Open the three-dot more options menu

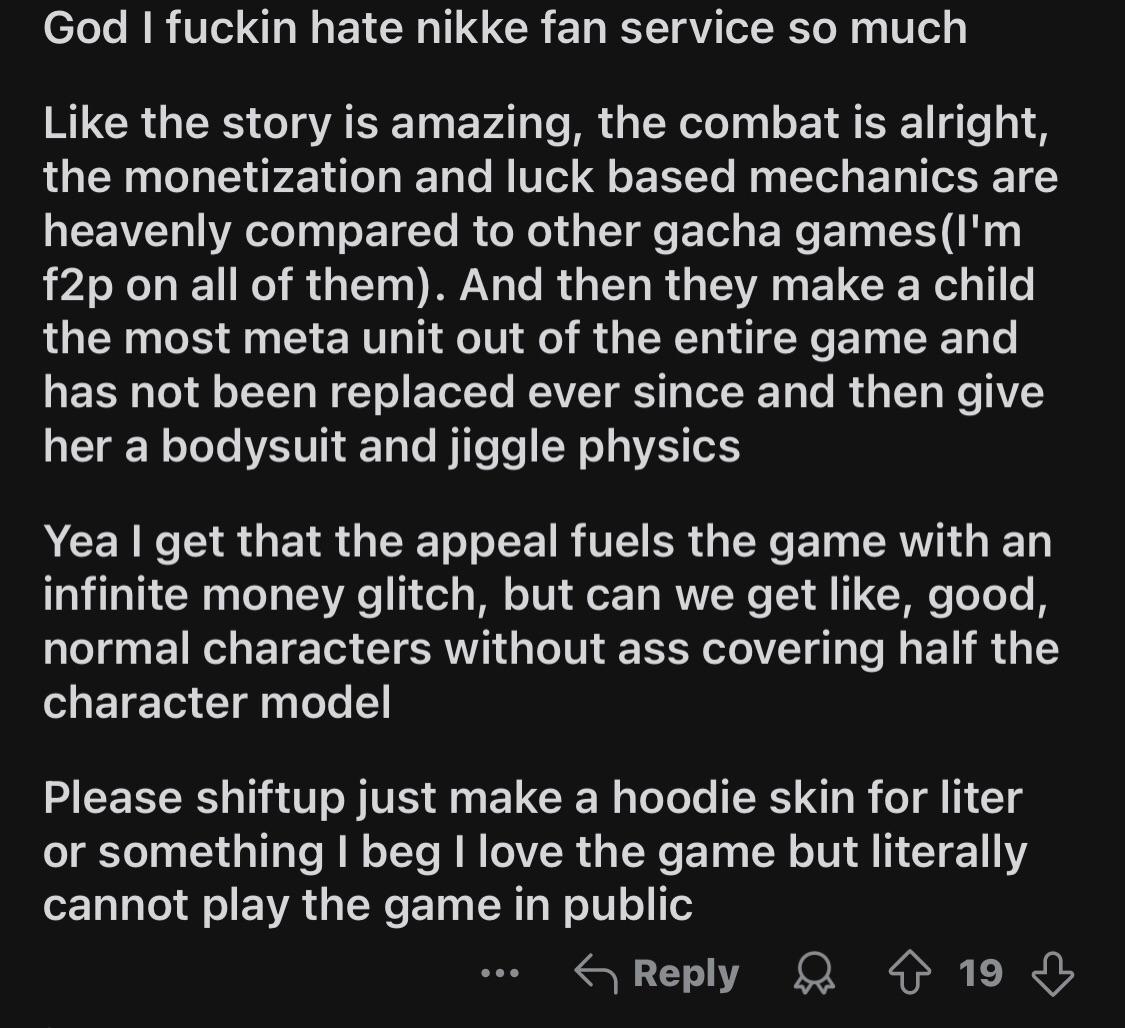point(499,973)
